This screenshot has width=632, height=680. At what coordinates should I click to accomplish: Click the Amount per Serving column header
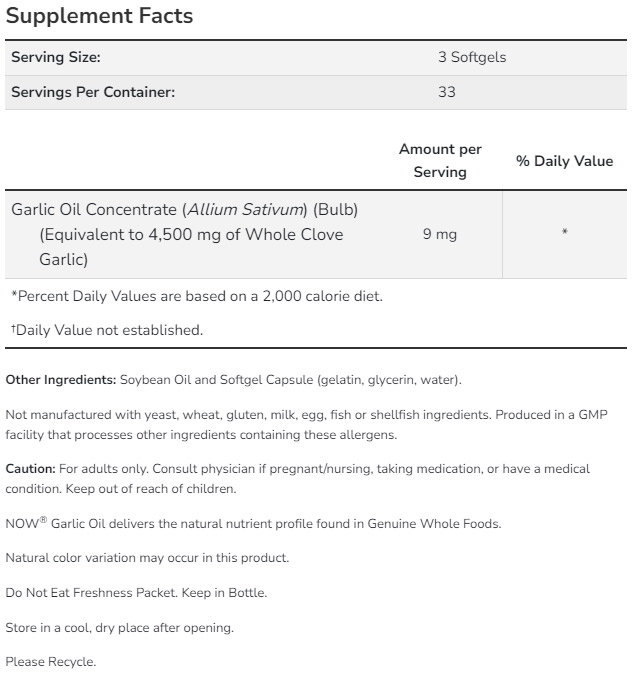(440, 160)
